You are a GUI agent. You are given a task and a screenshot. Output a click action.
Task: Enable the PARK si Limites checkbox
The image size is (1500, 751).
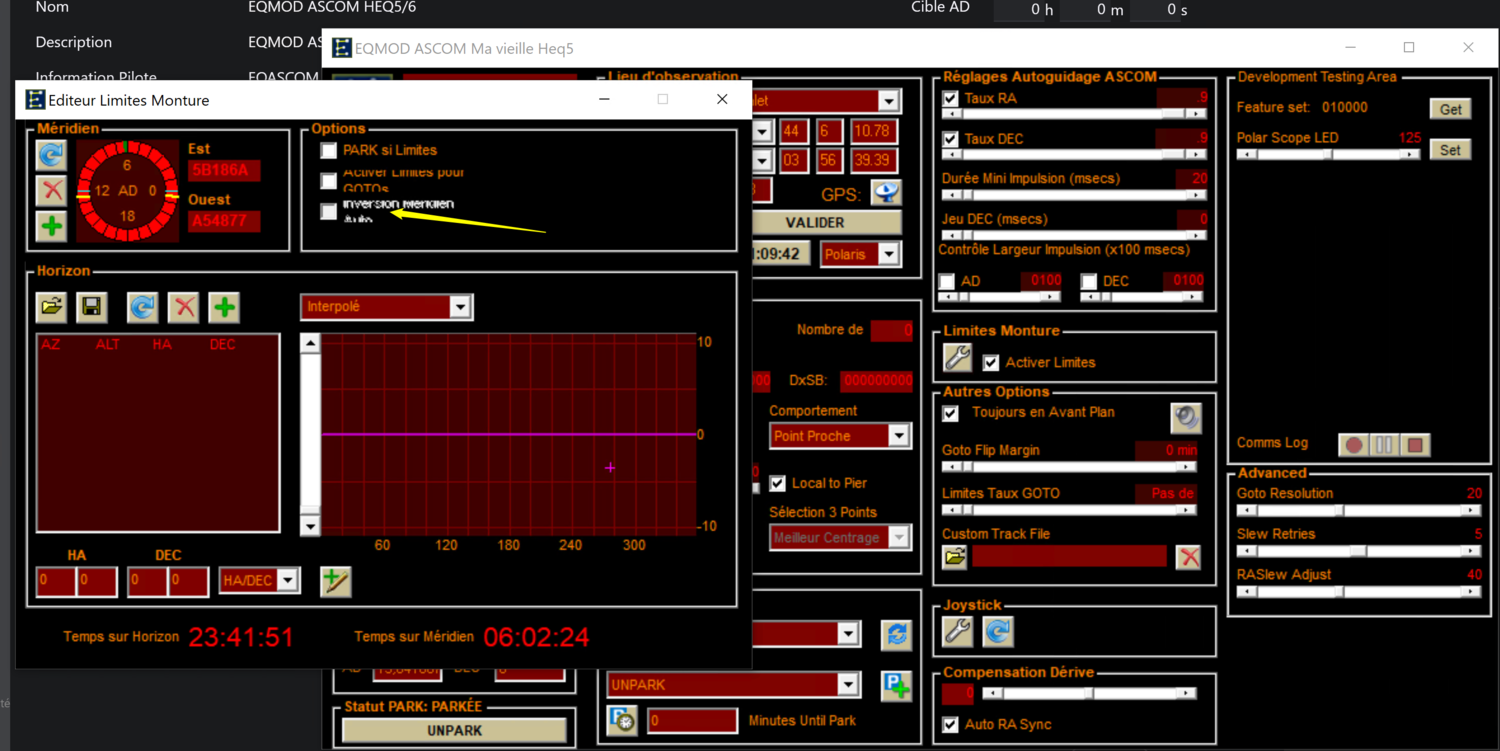point(329,150)
